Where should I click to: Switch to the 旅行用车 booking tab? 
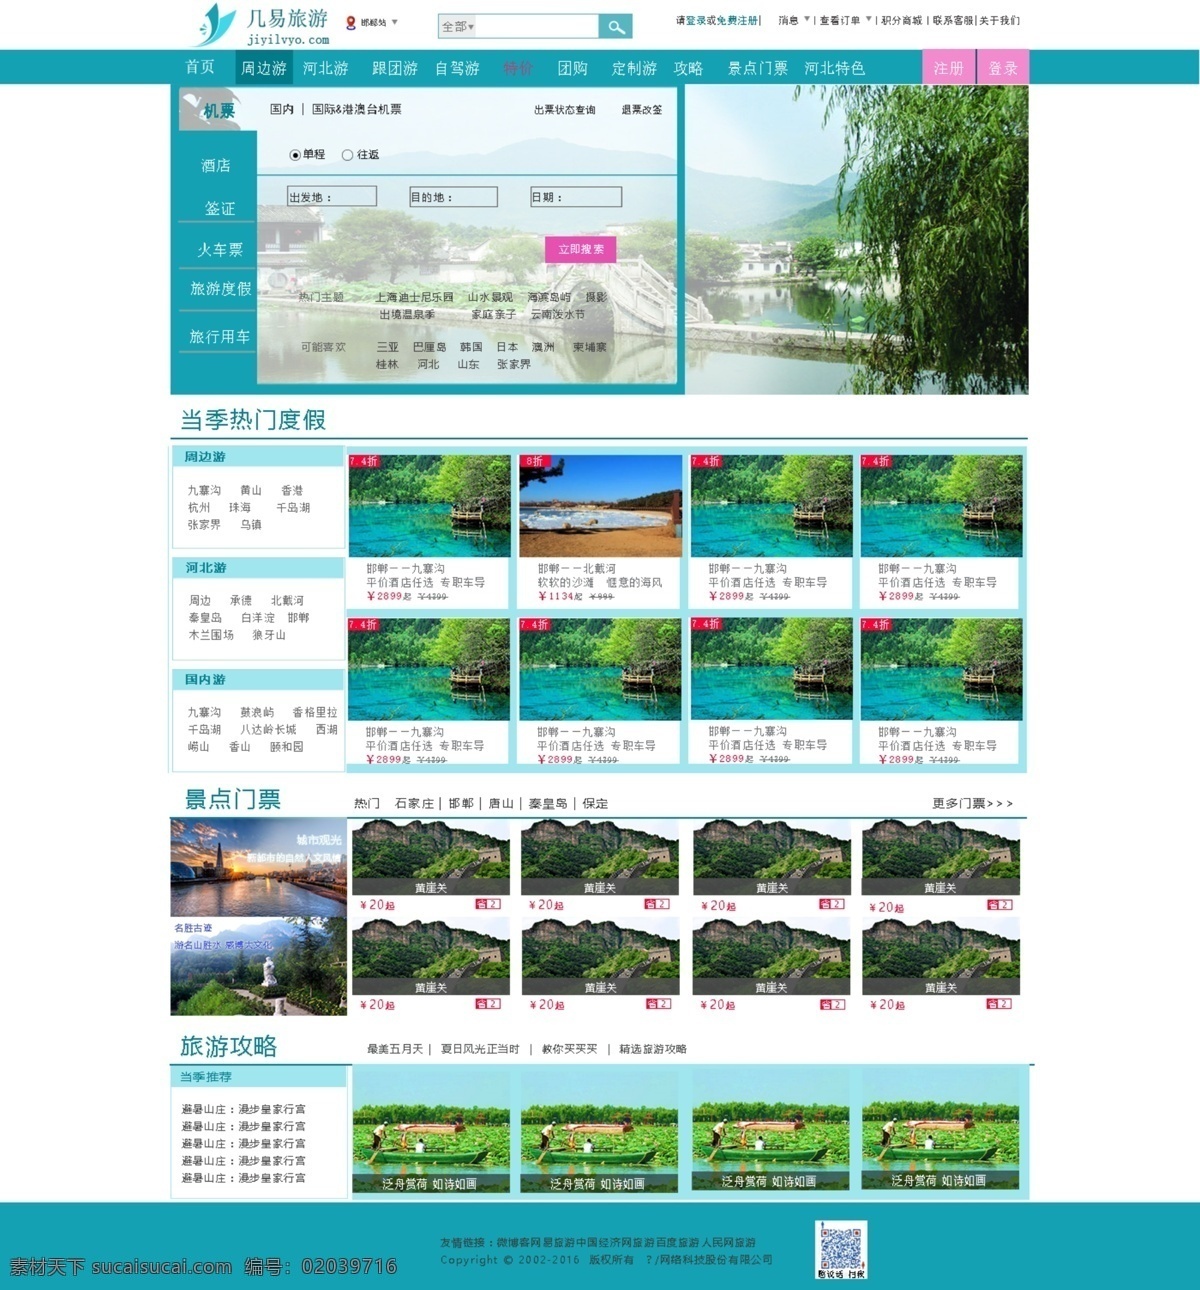220,337
